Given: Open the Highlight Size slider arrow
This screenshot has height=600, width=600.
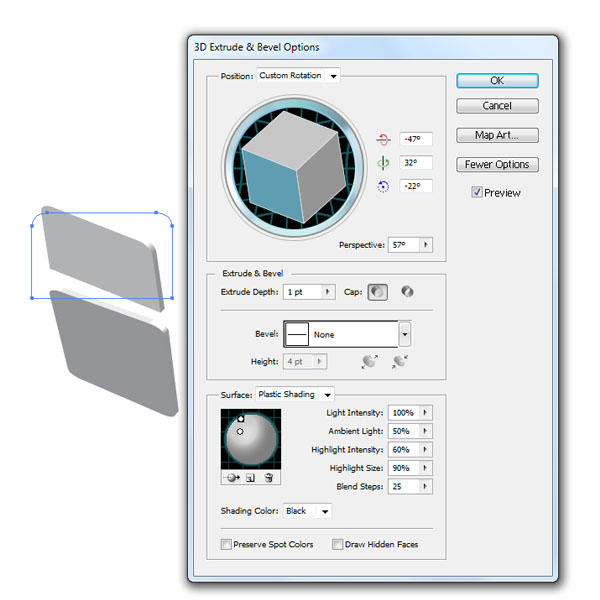Looking at the screenshot, I should pos(425,468).
